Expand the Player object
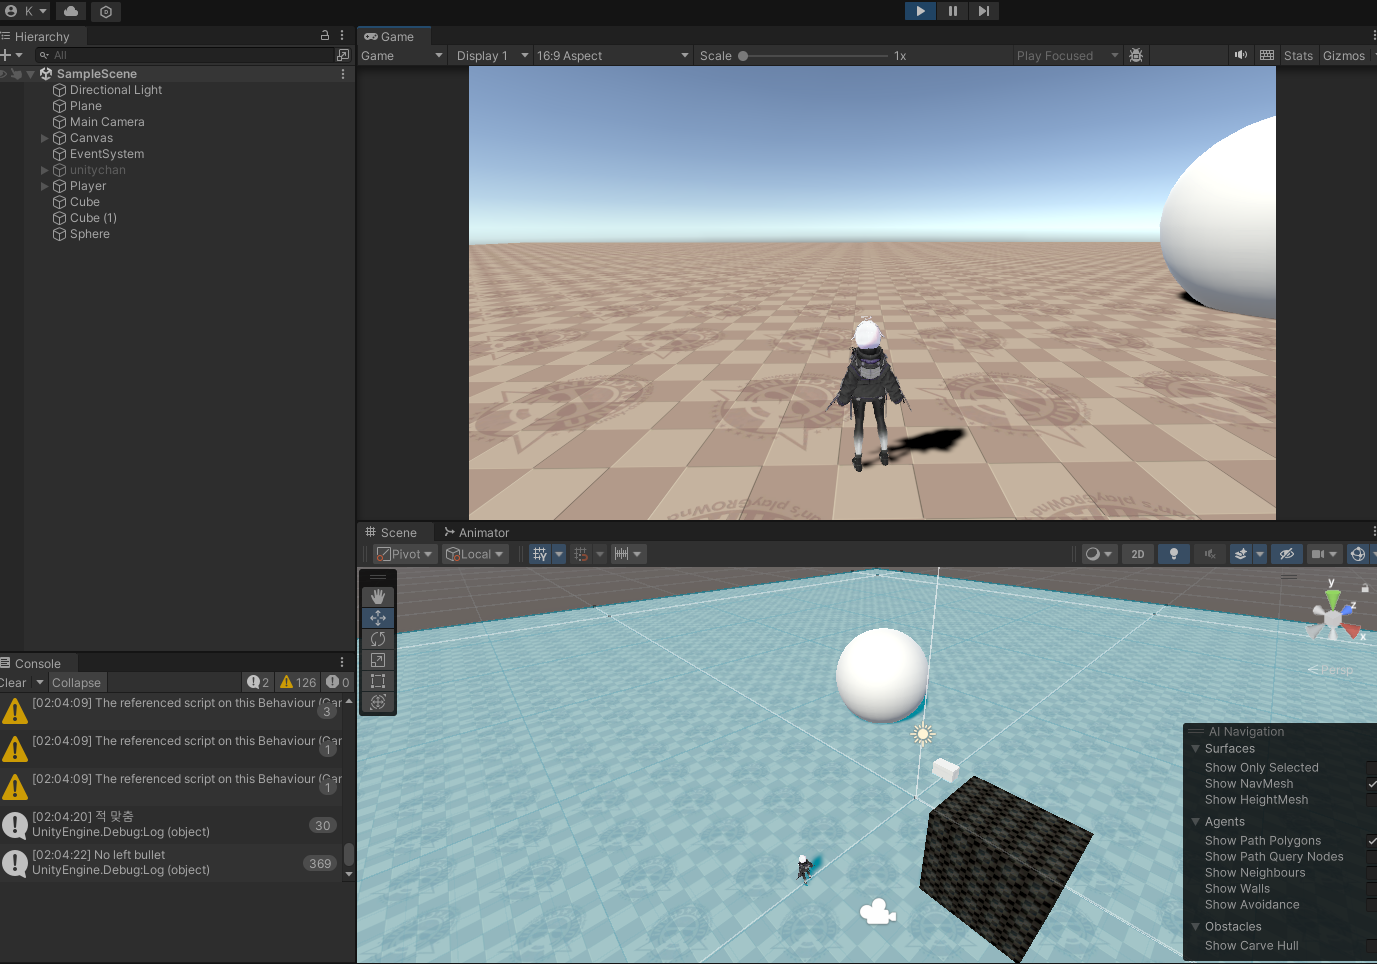Screen dimensions: 1377x964 tap(44, 186)
